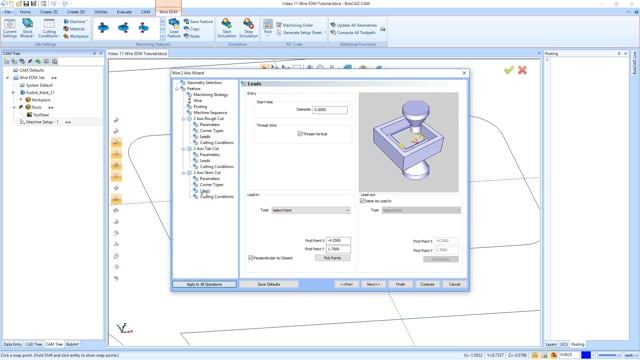Click the Save Defaults button

[269, 284]
